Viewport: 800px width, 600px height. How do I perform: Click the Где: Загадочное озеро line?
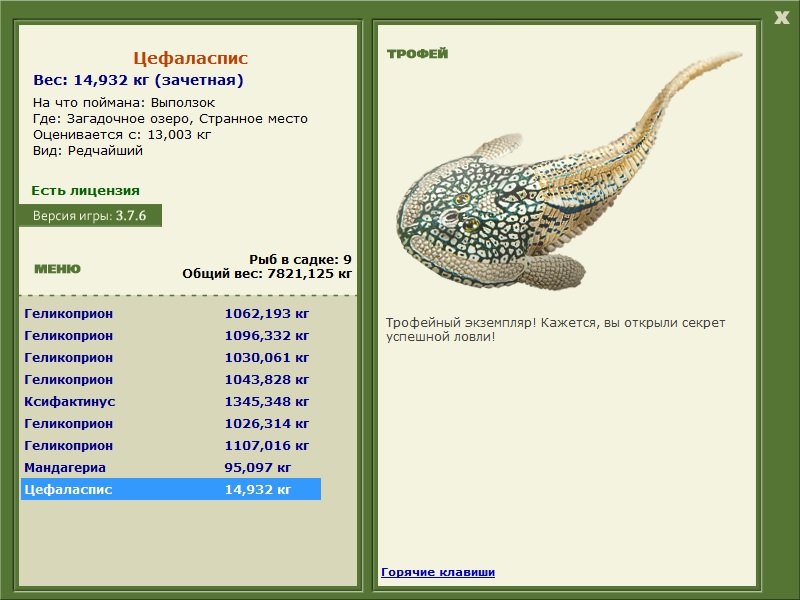click(x=170, y=119)
